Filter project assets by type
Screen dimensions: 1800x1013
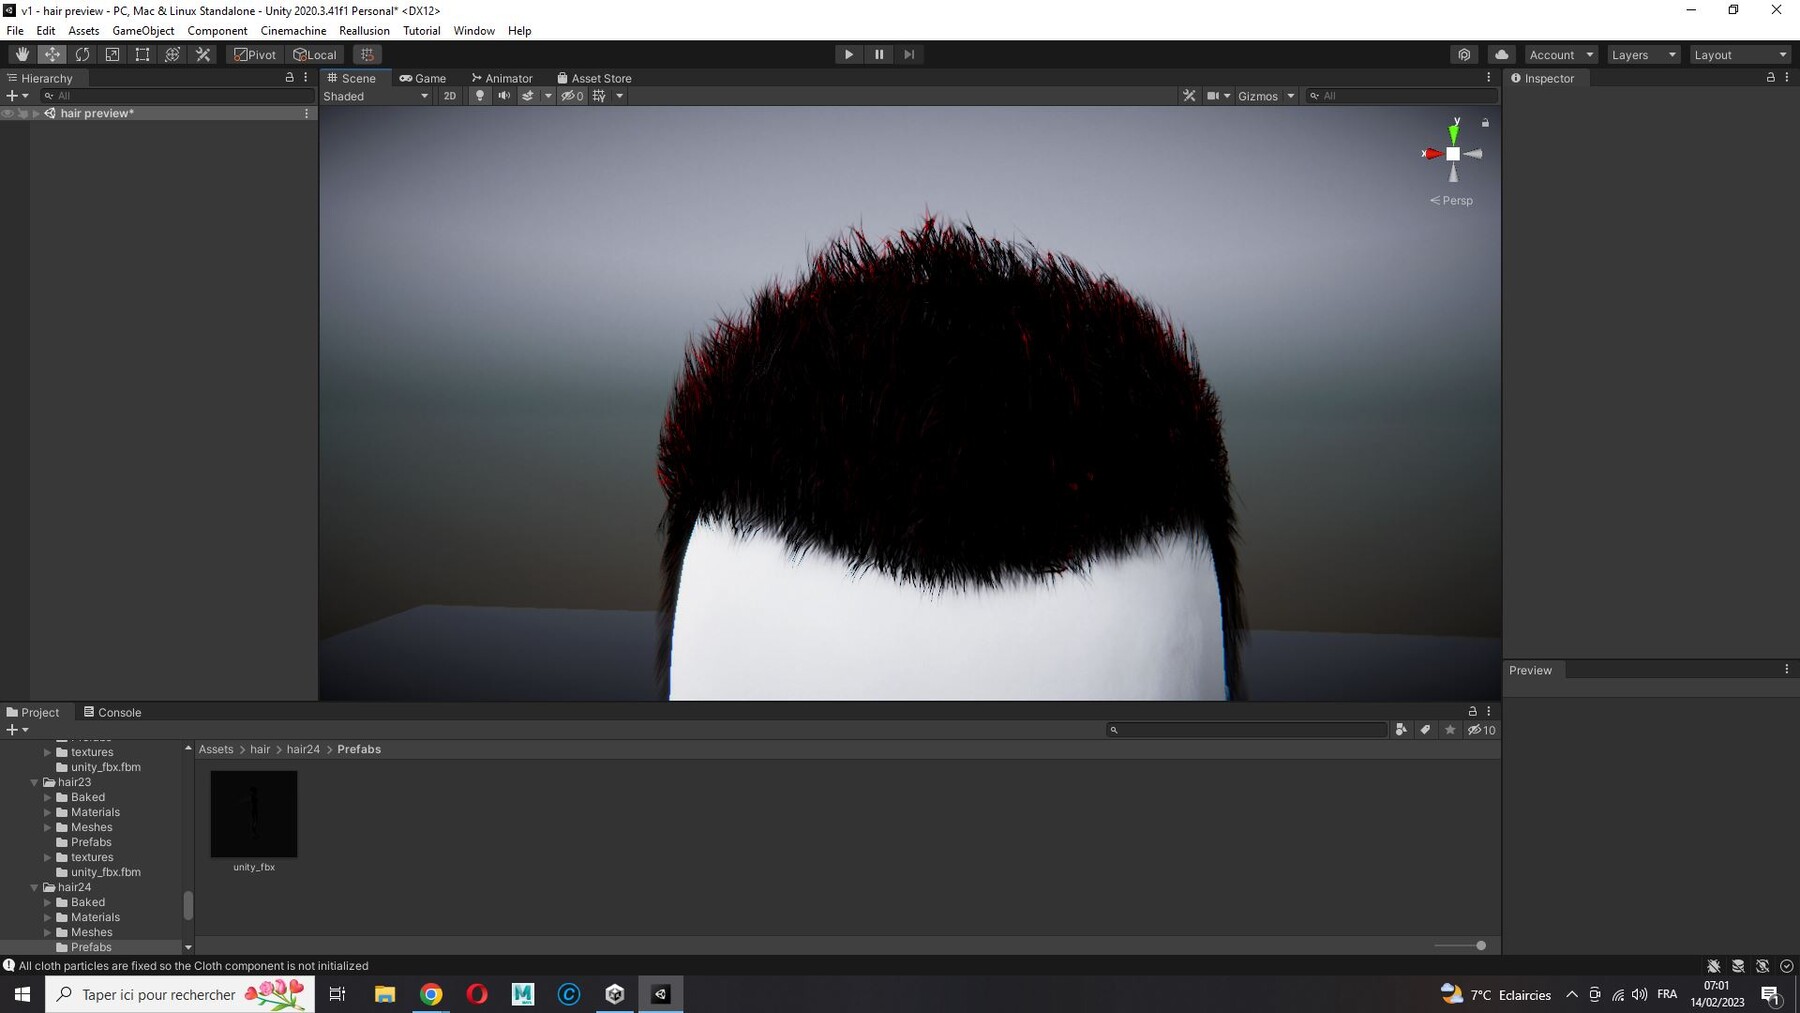click(x=1401, y=730)
